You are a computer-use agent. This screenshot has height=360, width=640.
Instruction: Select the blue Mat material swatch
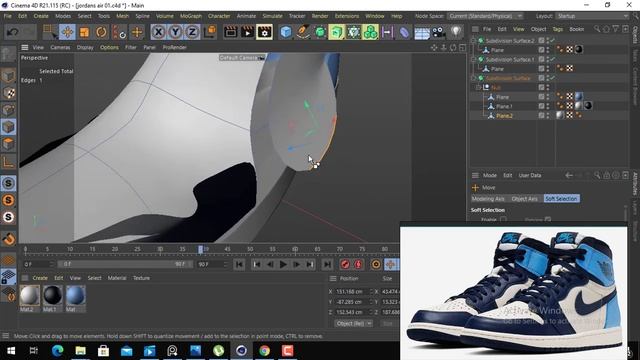[76, 296]
